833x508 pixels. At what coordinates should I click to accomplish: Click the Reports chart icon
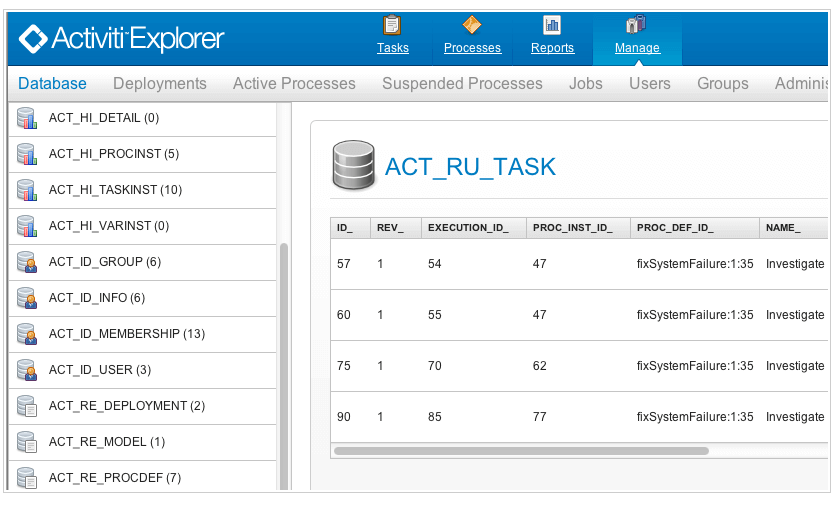[x=552, y=24]
